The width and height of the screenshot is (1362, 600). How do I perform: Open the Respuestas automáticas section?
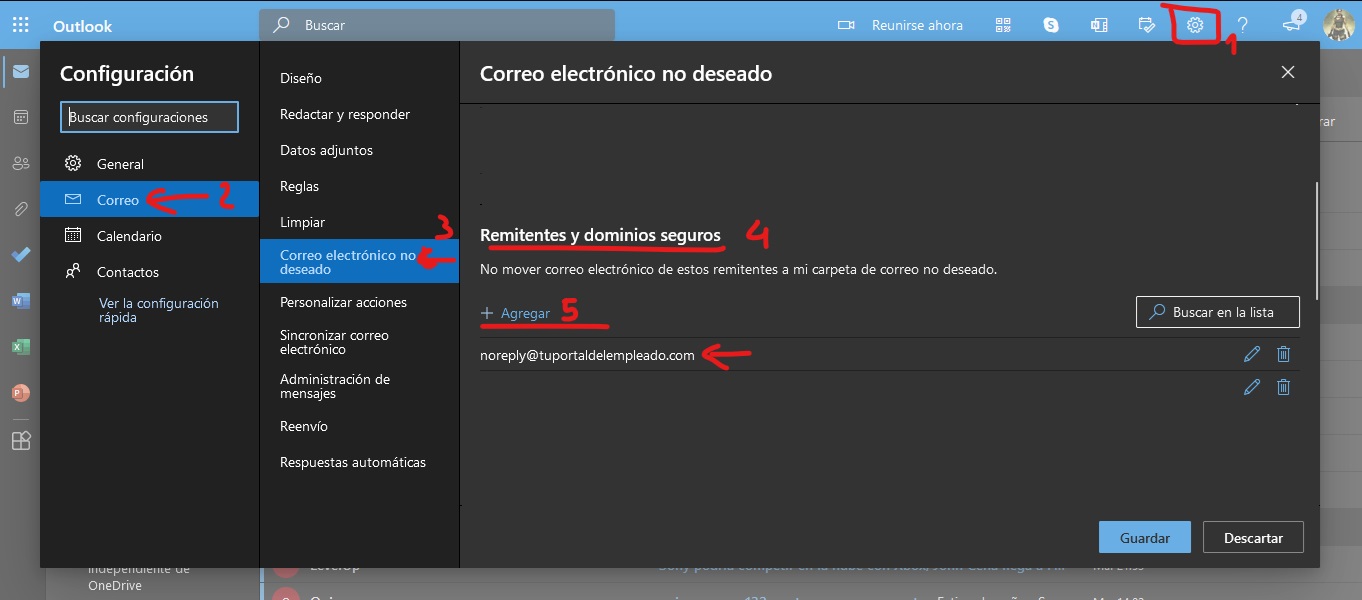pos(353,462)
